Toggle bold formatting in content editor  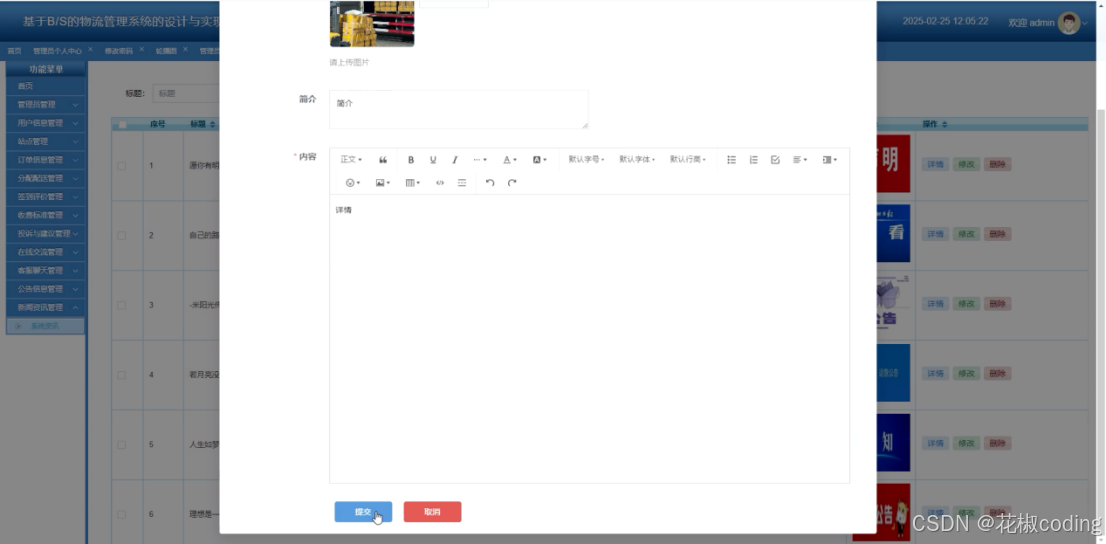click(x=411, y=160)
